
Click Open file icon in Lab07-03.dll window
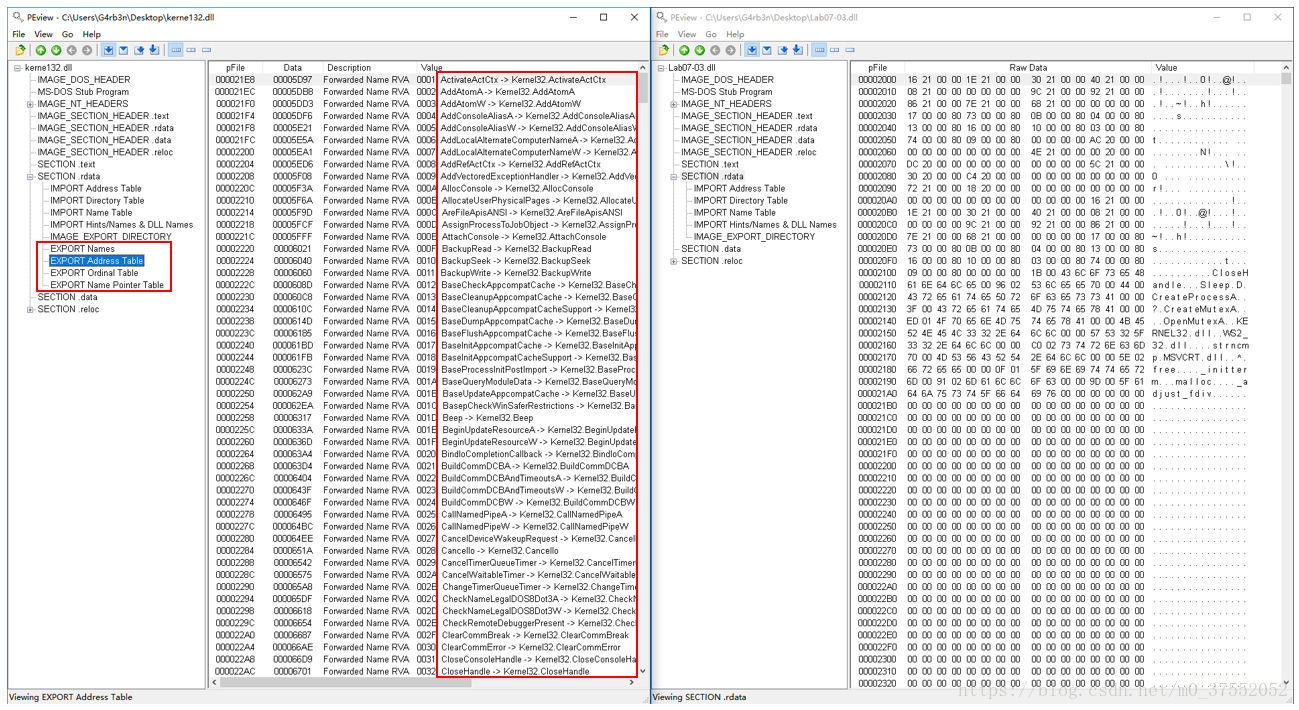click(664, 50)
